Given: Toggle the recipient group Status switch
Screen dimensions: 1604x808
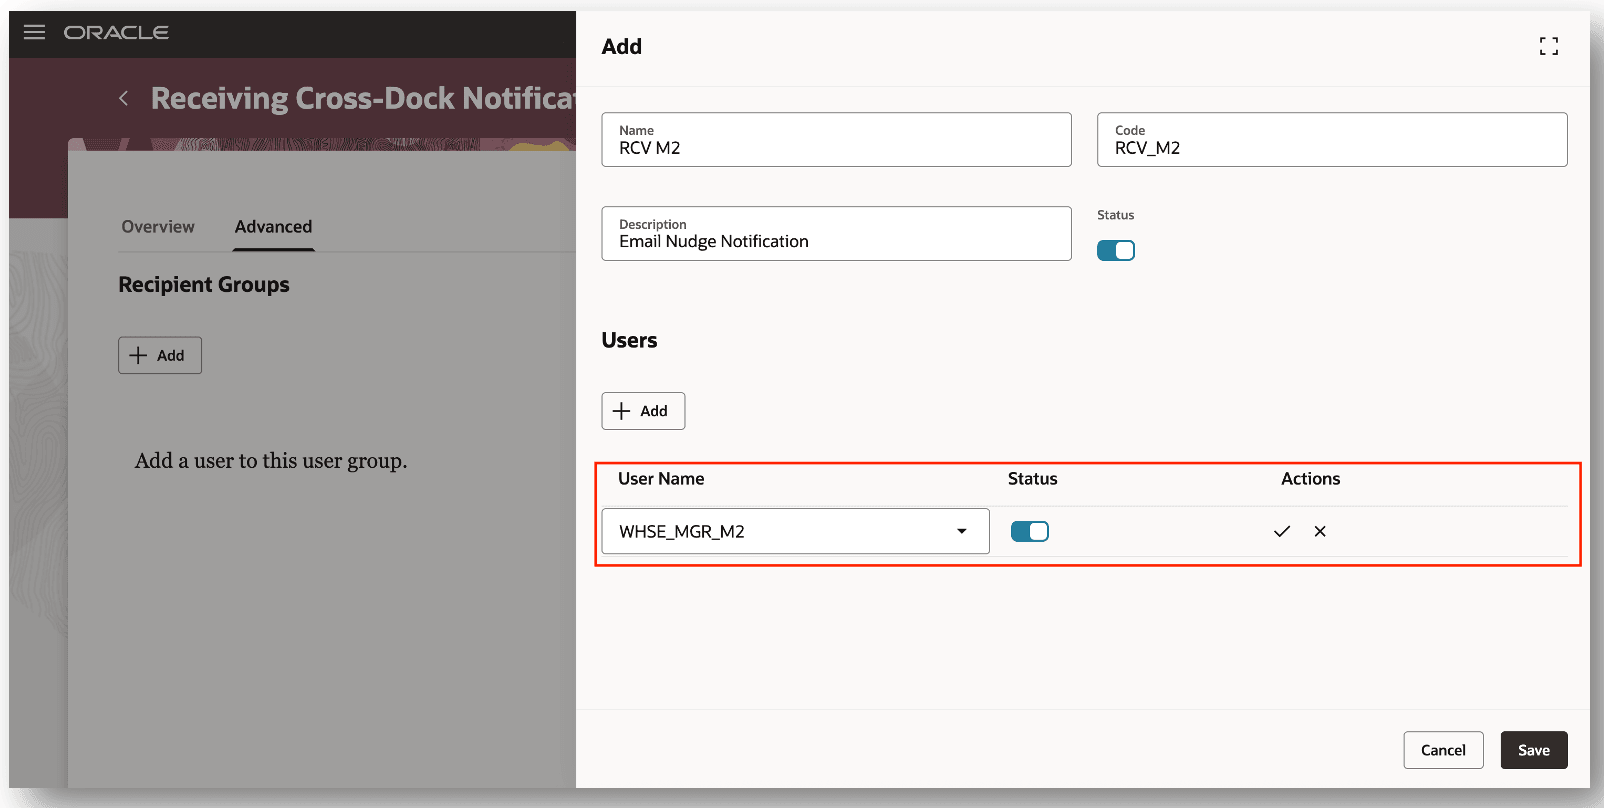Looking at the screenshot, I should 1116,250.
